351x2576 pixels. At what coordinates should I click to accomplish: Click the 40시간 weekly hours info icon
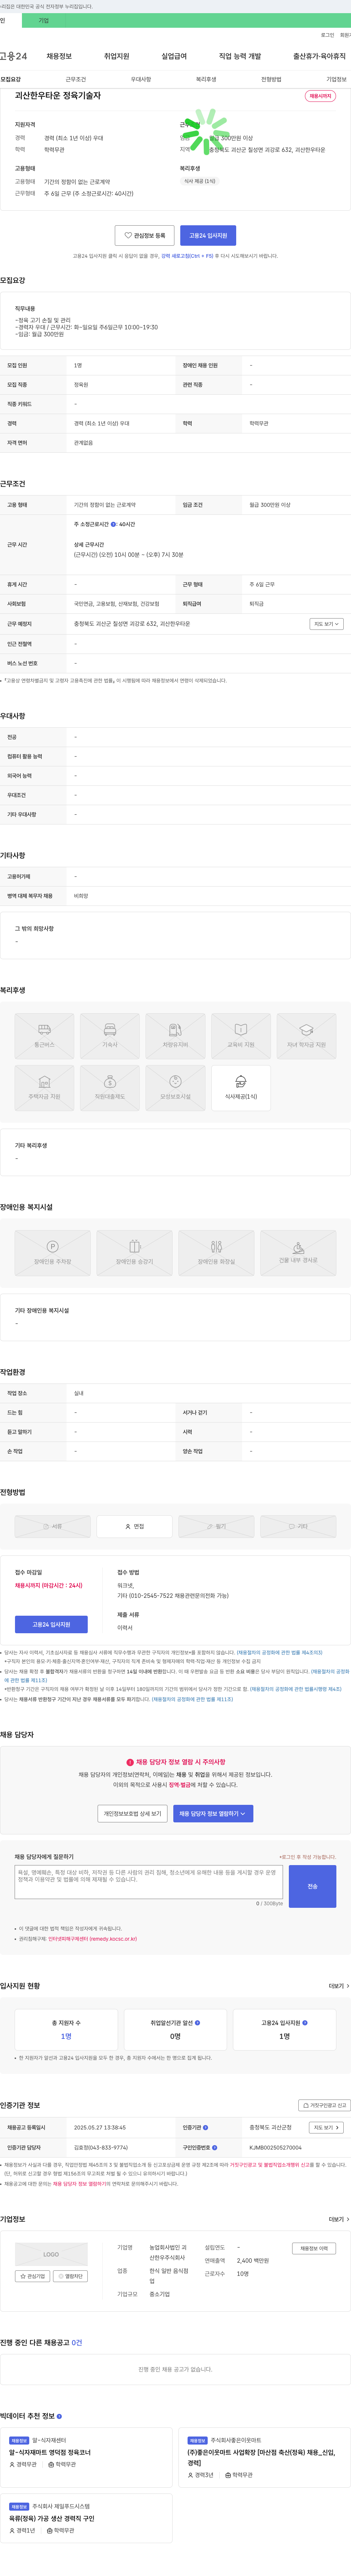point(113,524)
